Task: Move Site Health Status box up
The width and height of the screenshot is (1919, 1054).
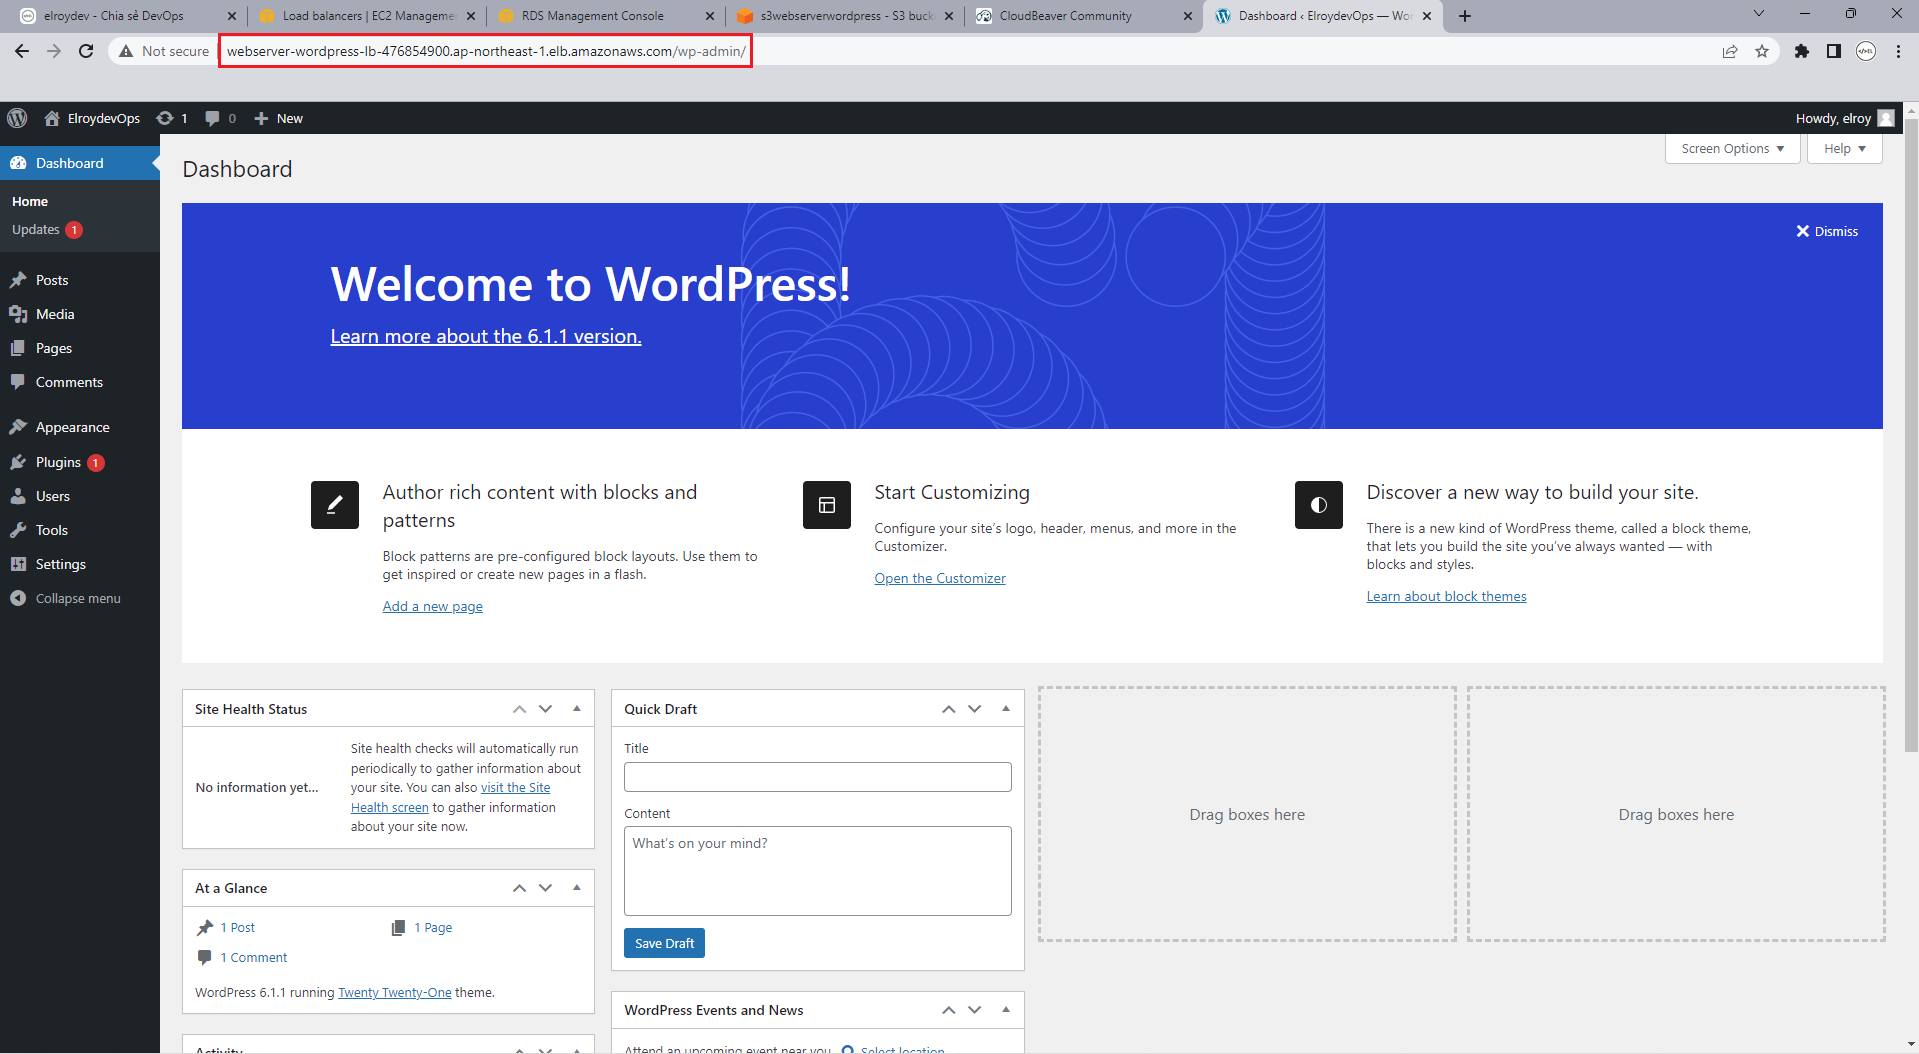Action: (519, 709)
